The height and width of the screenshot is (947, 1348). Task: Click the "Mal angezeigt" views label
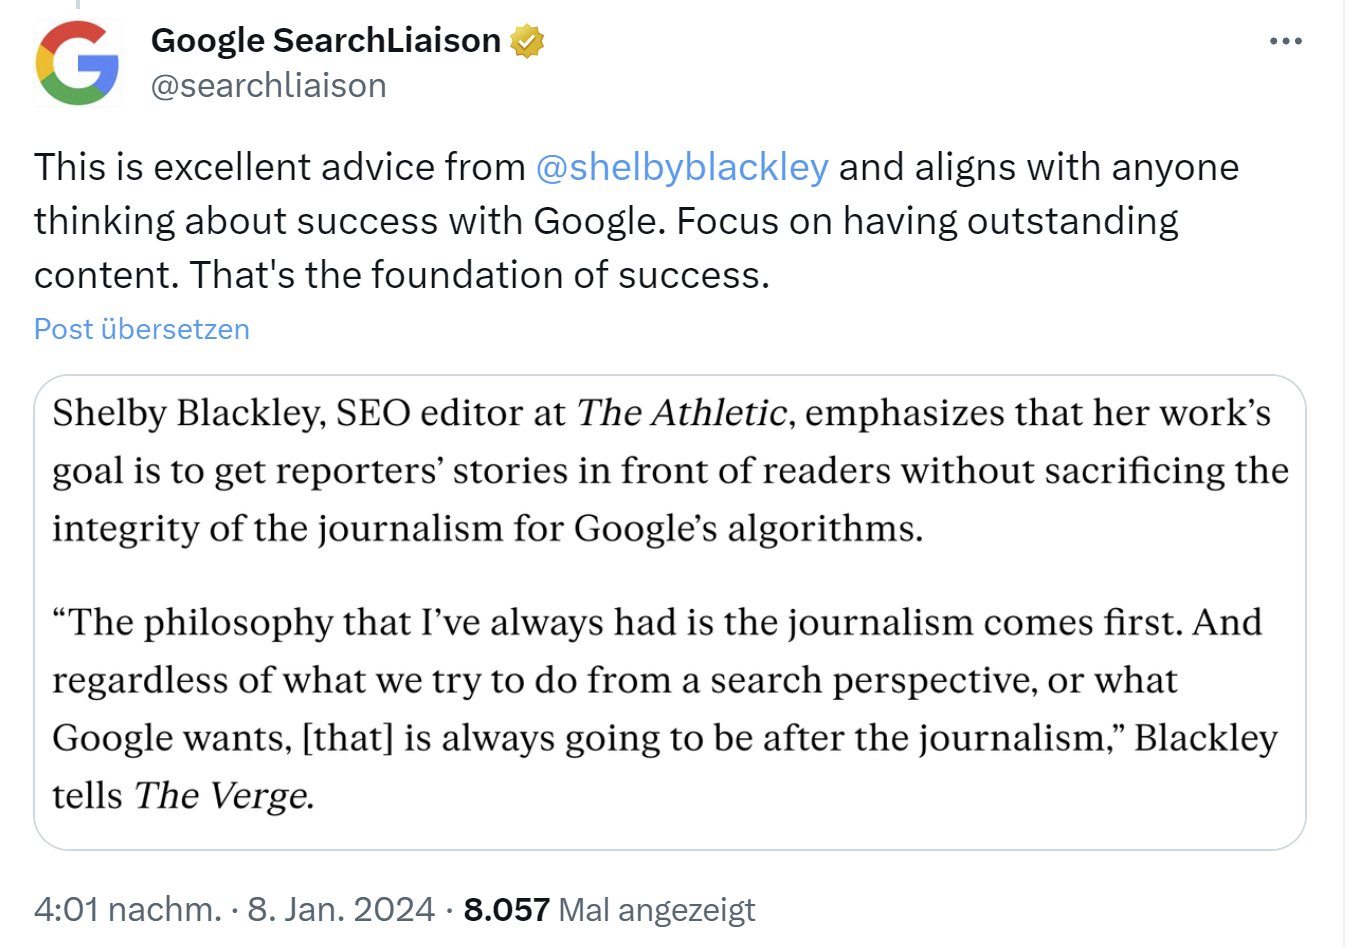656,910
